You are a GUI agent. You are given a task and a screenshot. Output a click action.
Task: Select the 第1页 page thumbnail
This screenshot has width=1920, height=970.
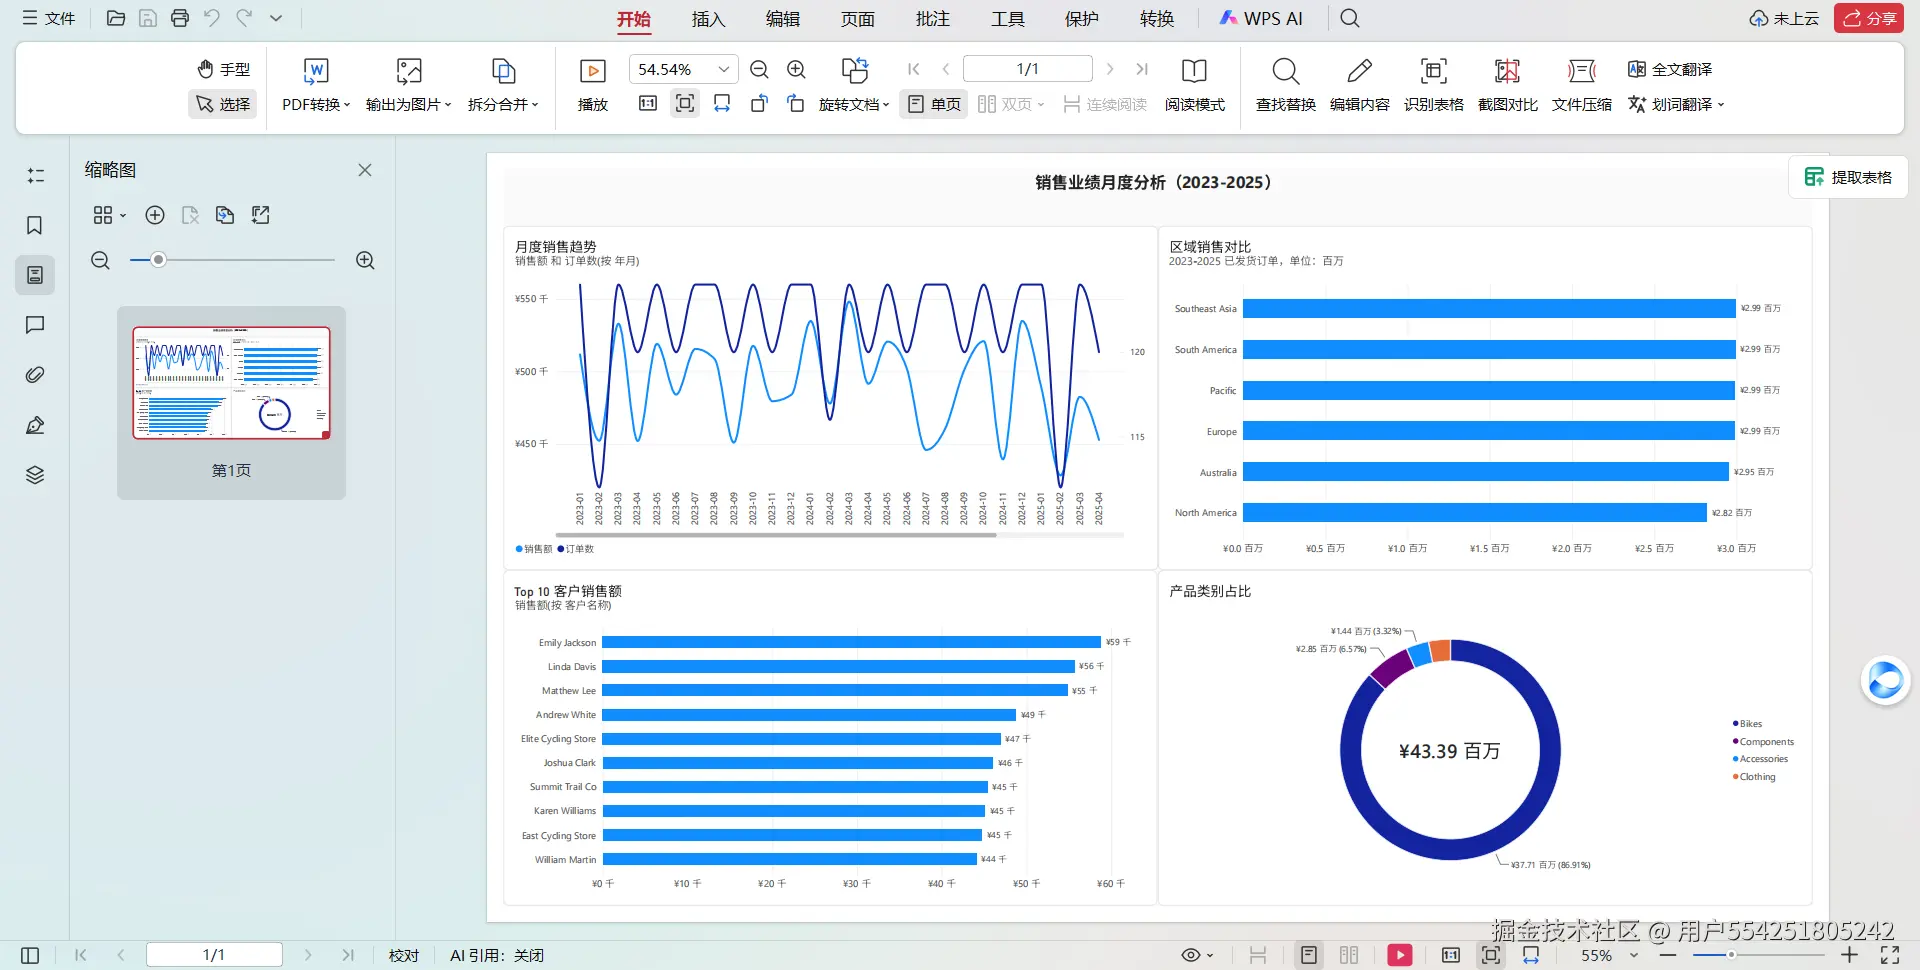[231, 402]
